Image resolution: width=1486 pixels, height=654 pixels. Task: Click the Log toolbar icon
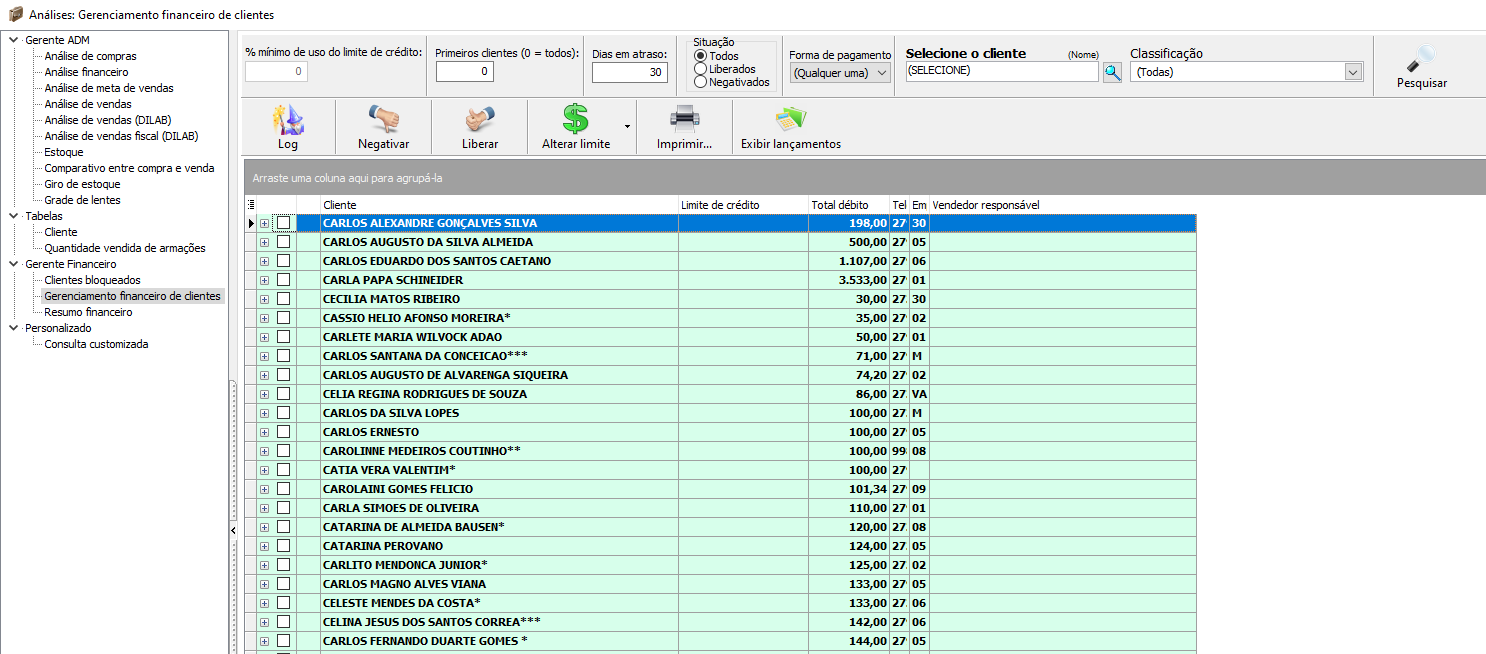click(x=288, y=121)
